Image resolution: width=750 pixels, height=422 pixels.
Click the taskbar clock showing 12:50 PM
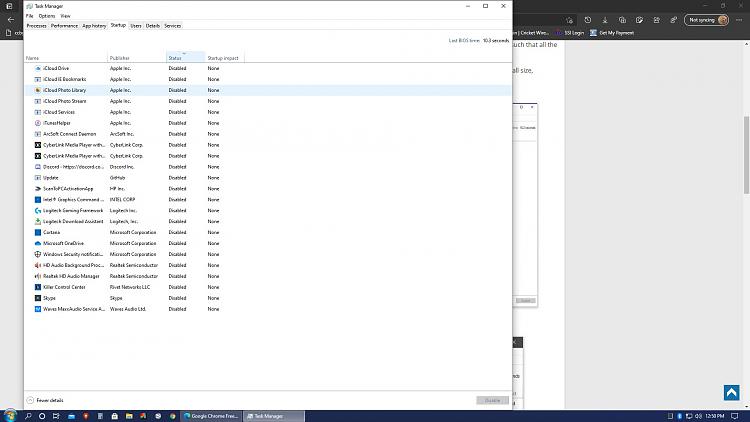point(715,416)
